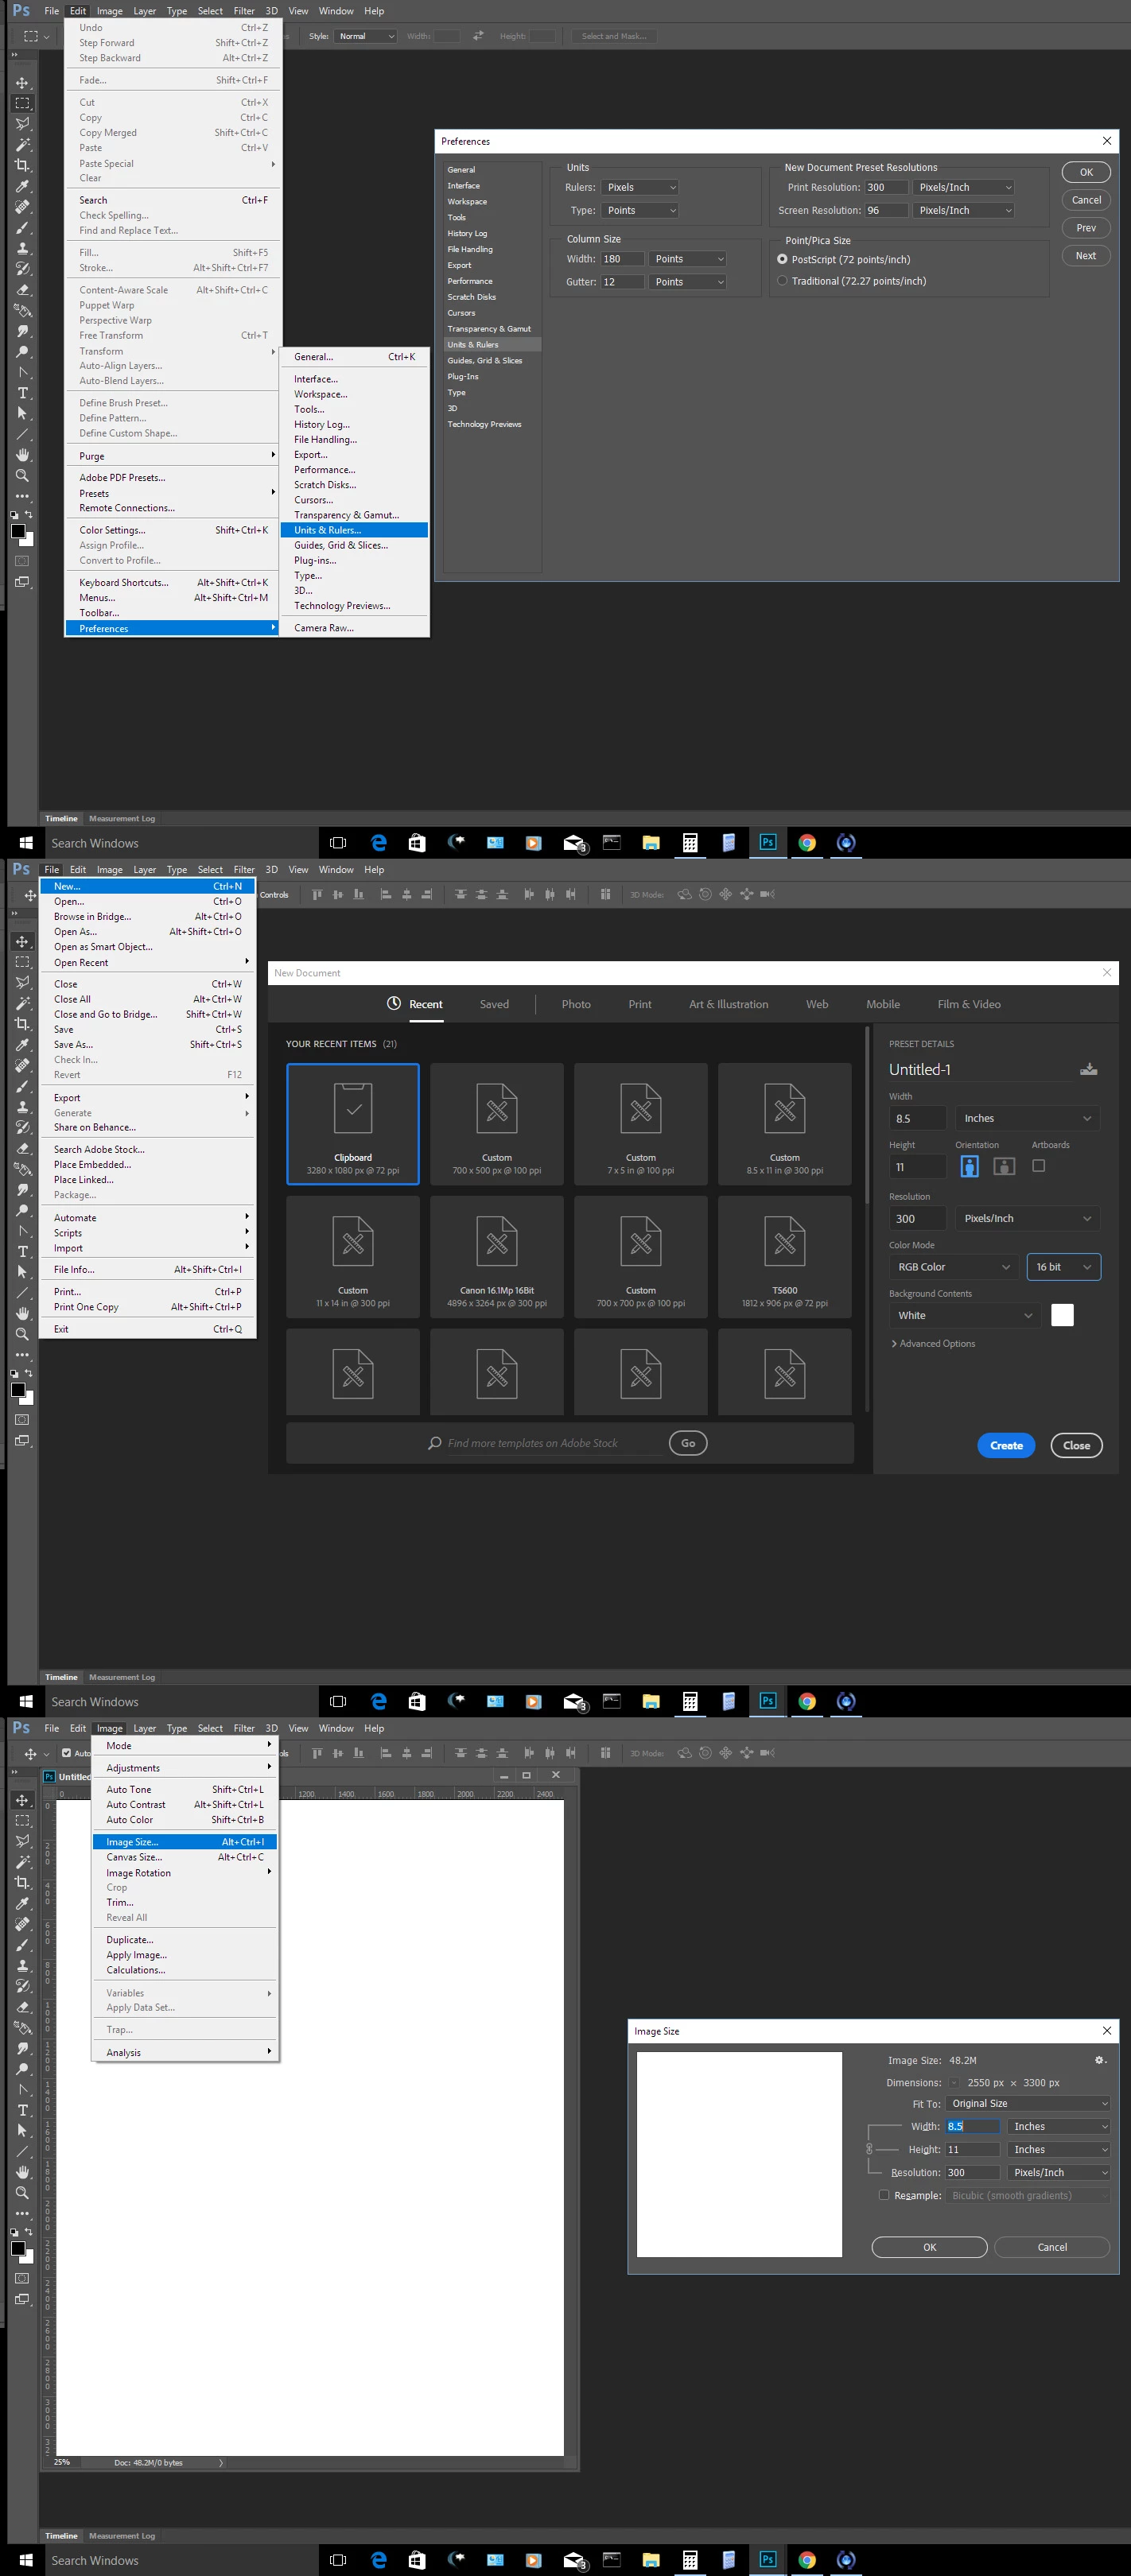Switch to Art & Illustration tab
1131x2576 pixels.
point(729,1004)
